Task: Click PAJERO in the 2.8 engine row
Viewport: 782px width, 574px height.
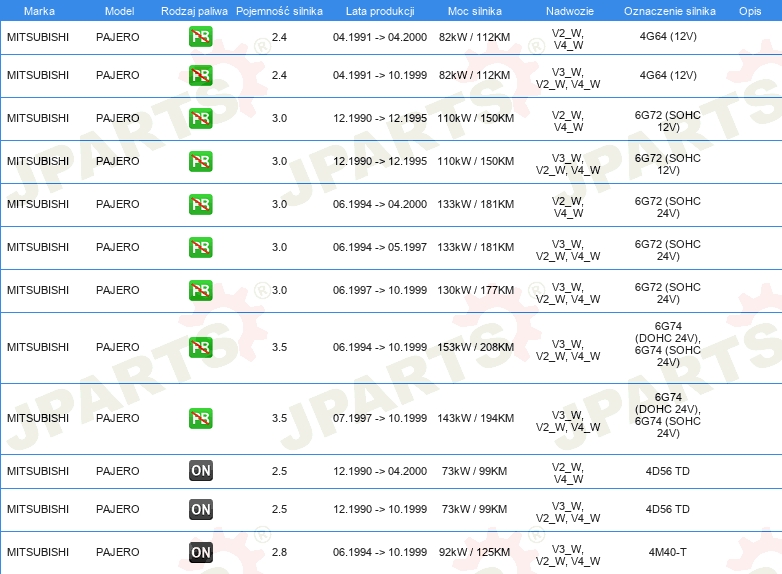Action: point(118,552)
